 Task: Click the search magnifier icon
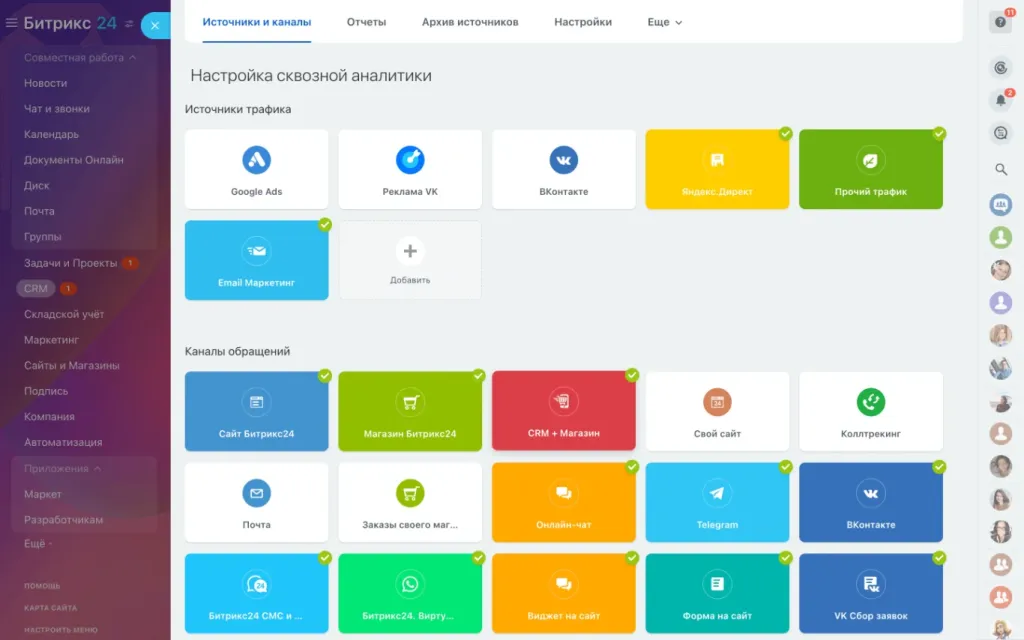click(1000, 170)
